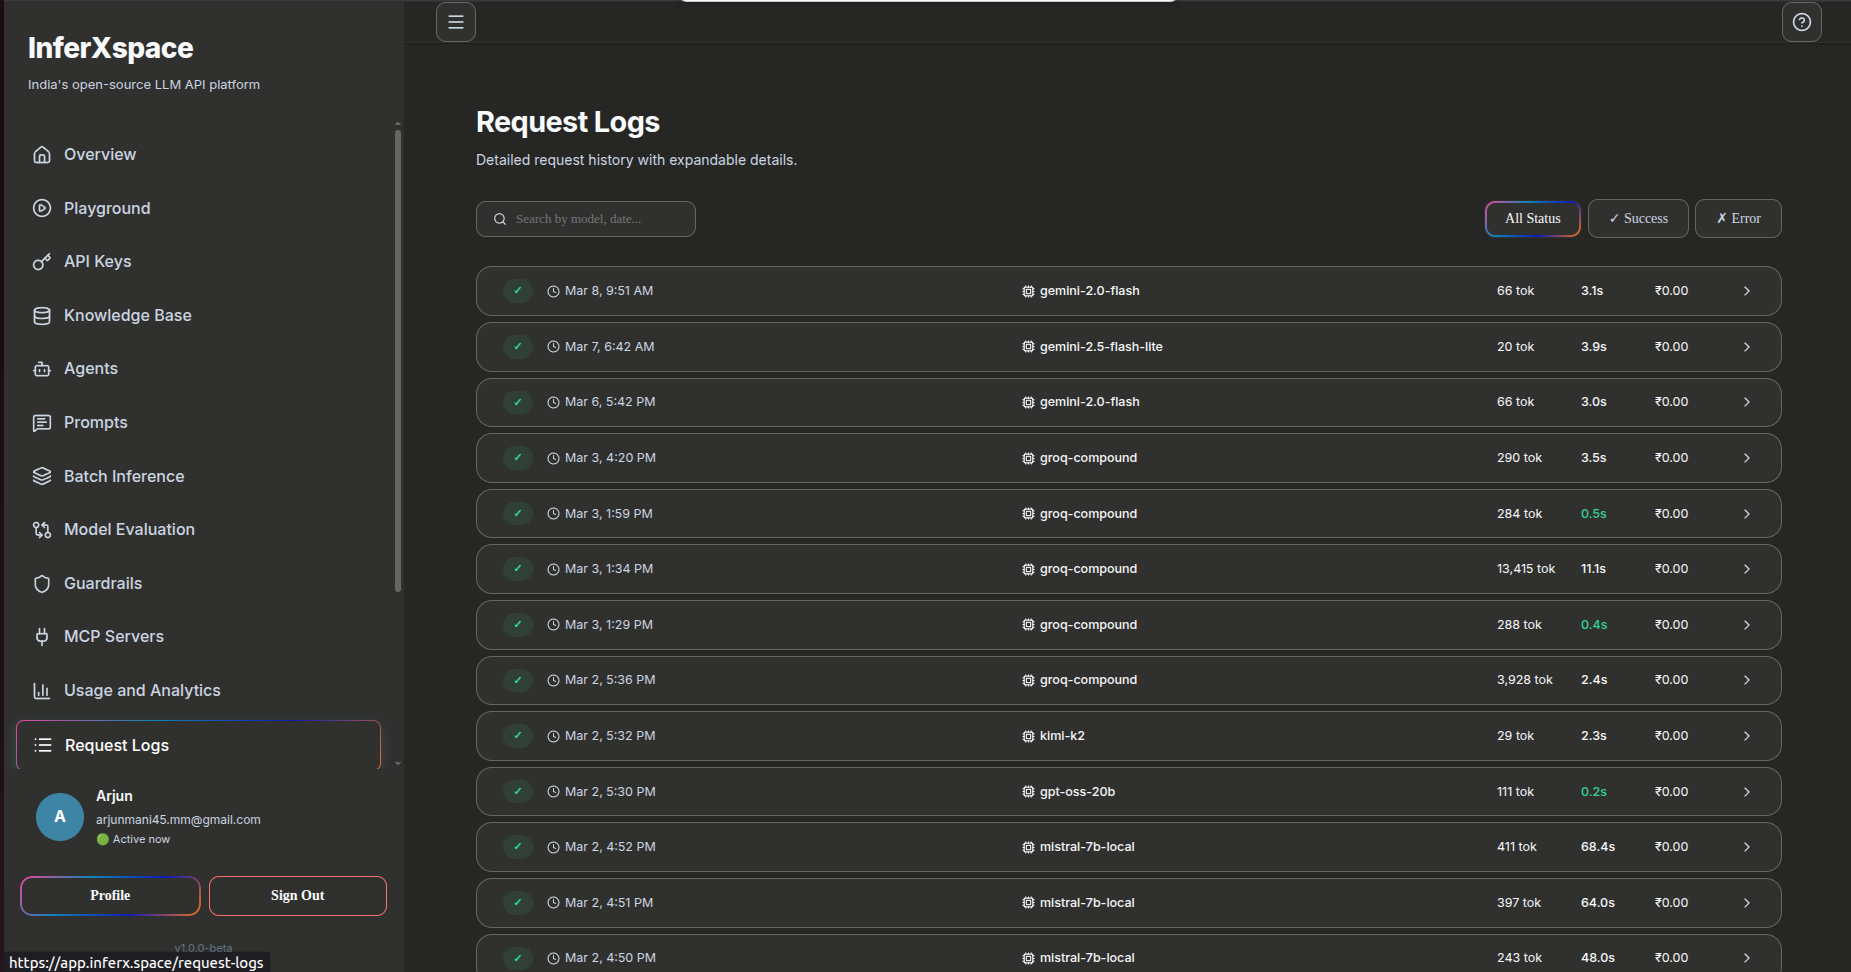1851x972 pixels.
Task: Click the Prompts message icon
Action: pos(42,423)
